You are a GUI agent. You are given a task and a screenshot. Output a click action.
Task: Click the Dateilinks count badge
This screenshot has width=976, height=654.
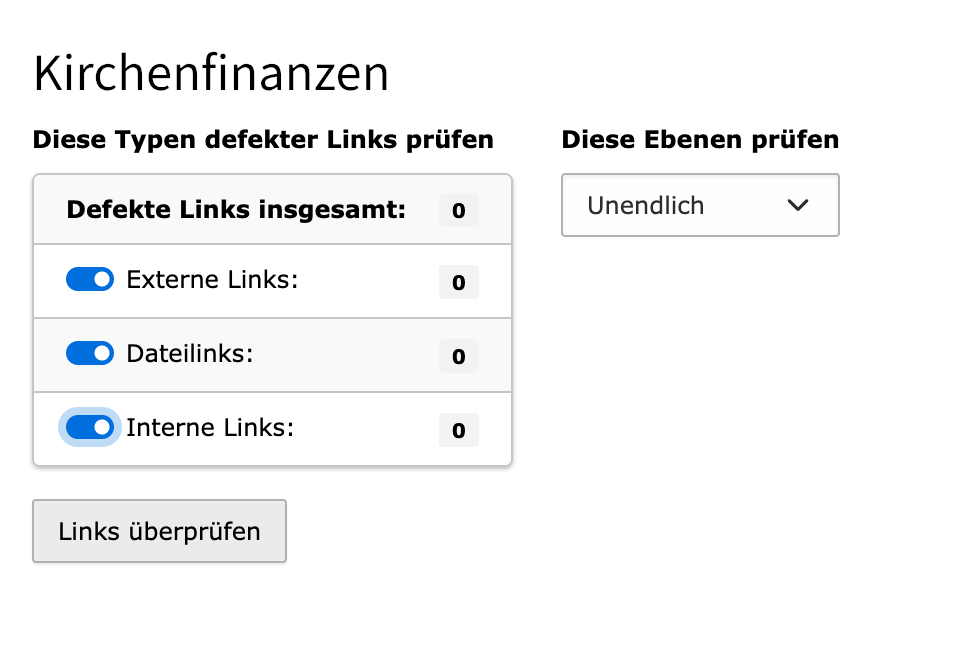coord(459,356)
